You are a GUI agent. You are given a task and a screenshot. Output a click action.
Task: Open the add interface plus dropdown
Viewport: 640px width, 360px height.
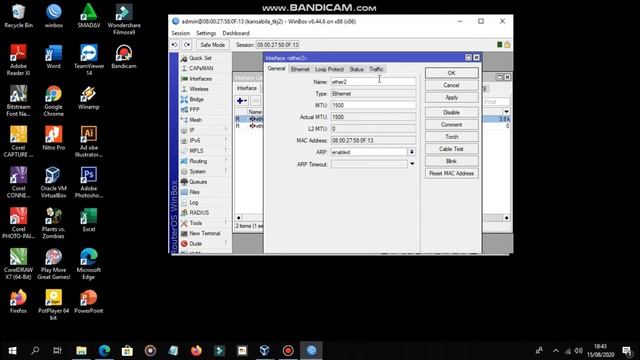(x=242, y=100)
